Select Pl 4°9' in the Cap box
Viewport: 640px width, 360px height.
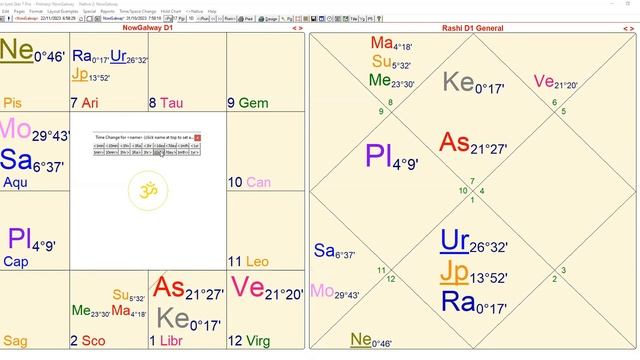tap(32, 239)
